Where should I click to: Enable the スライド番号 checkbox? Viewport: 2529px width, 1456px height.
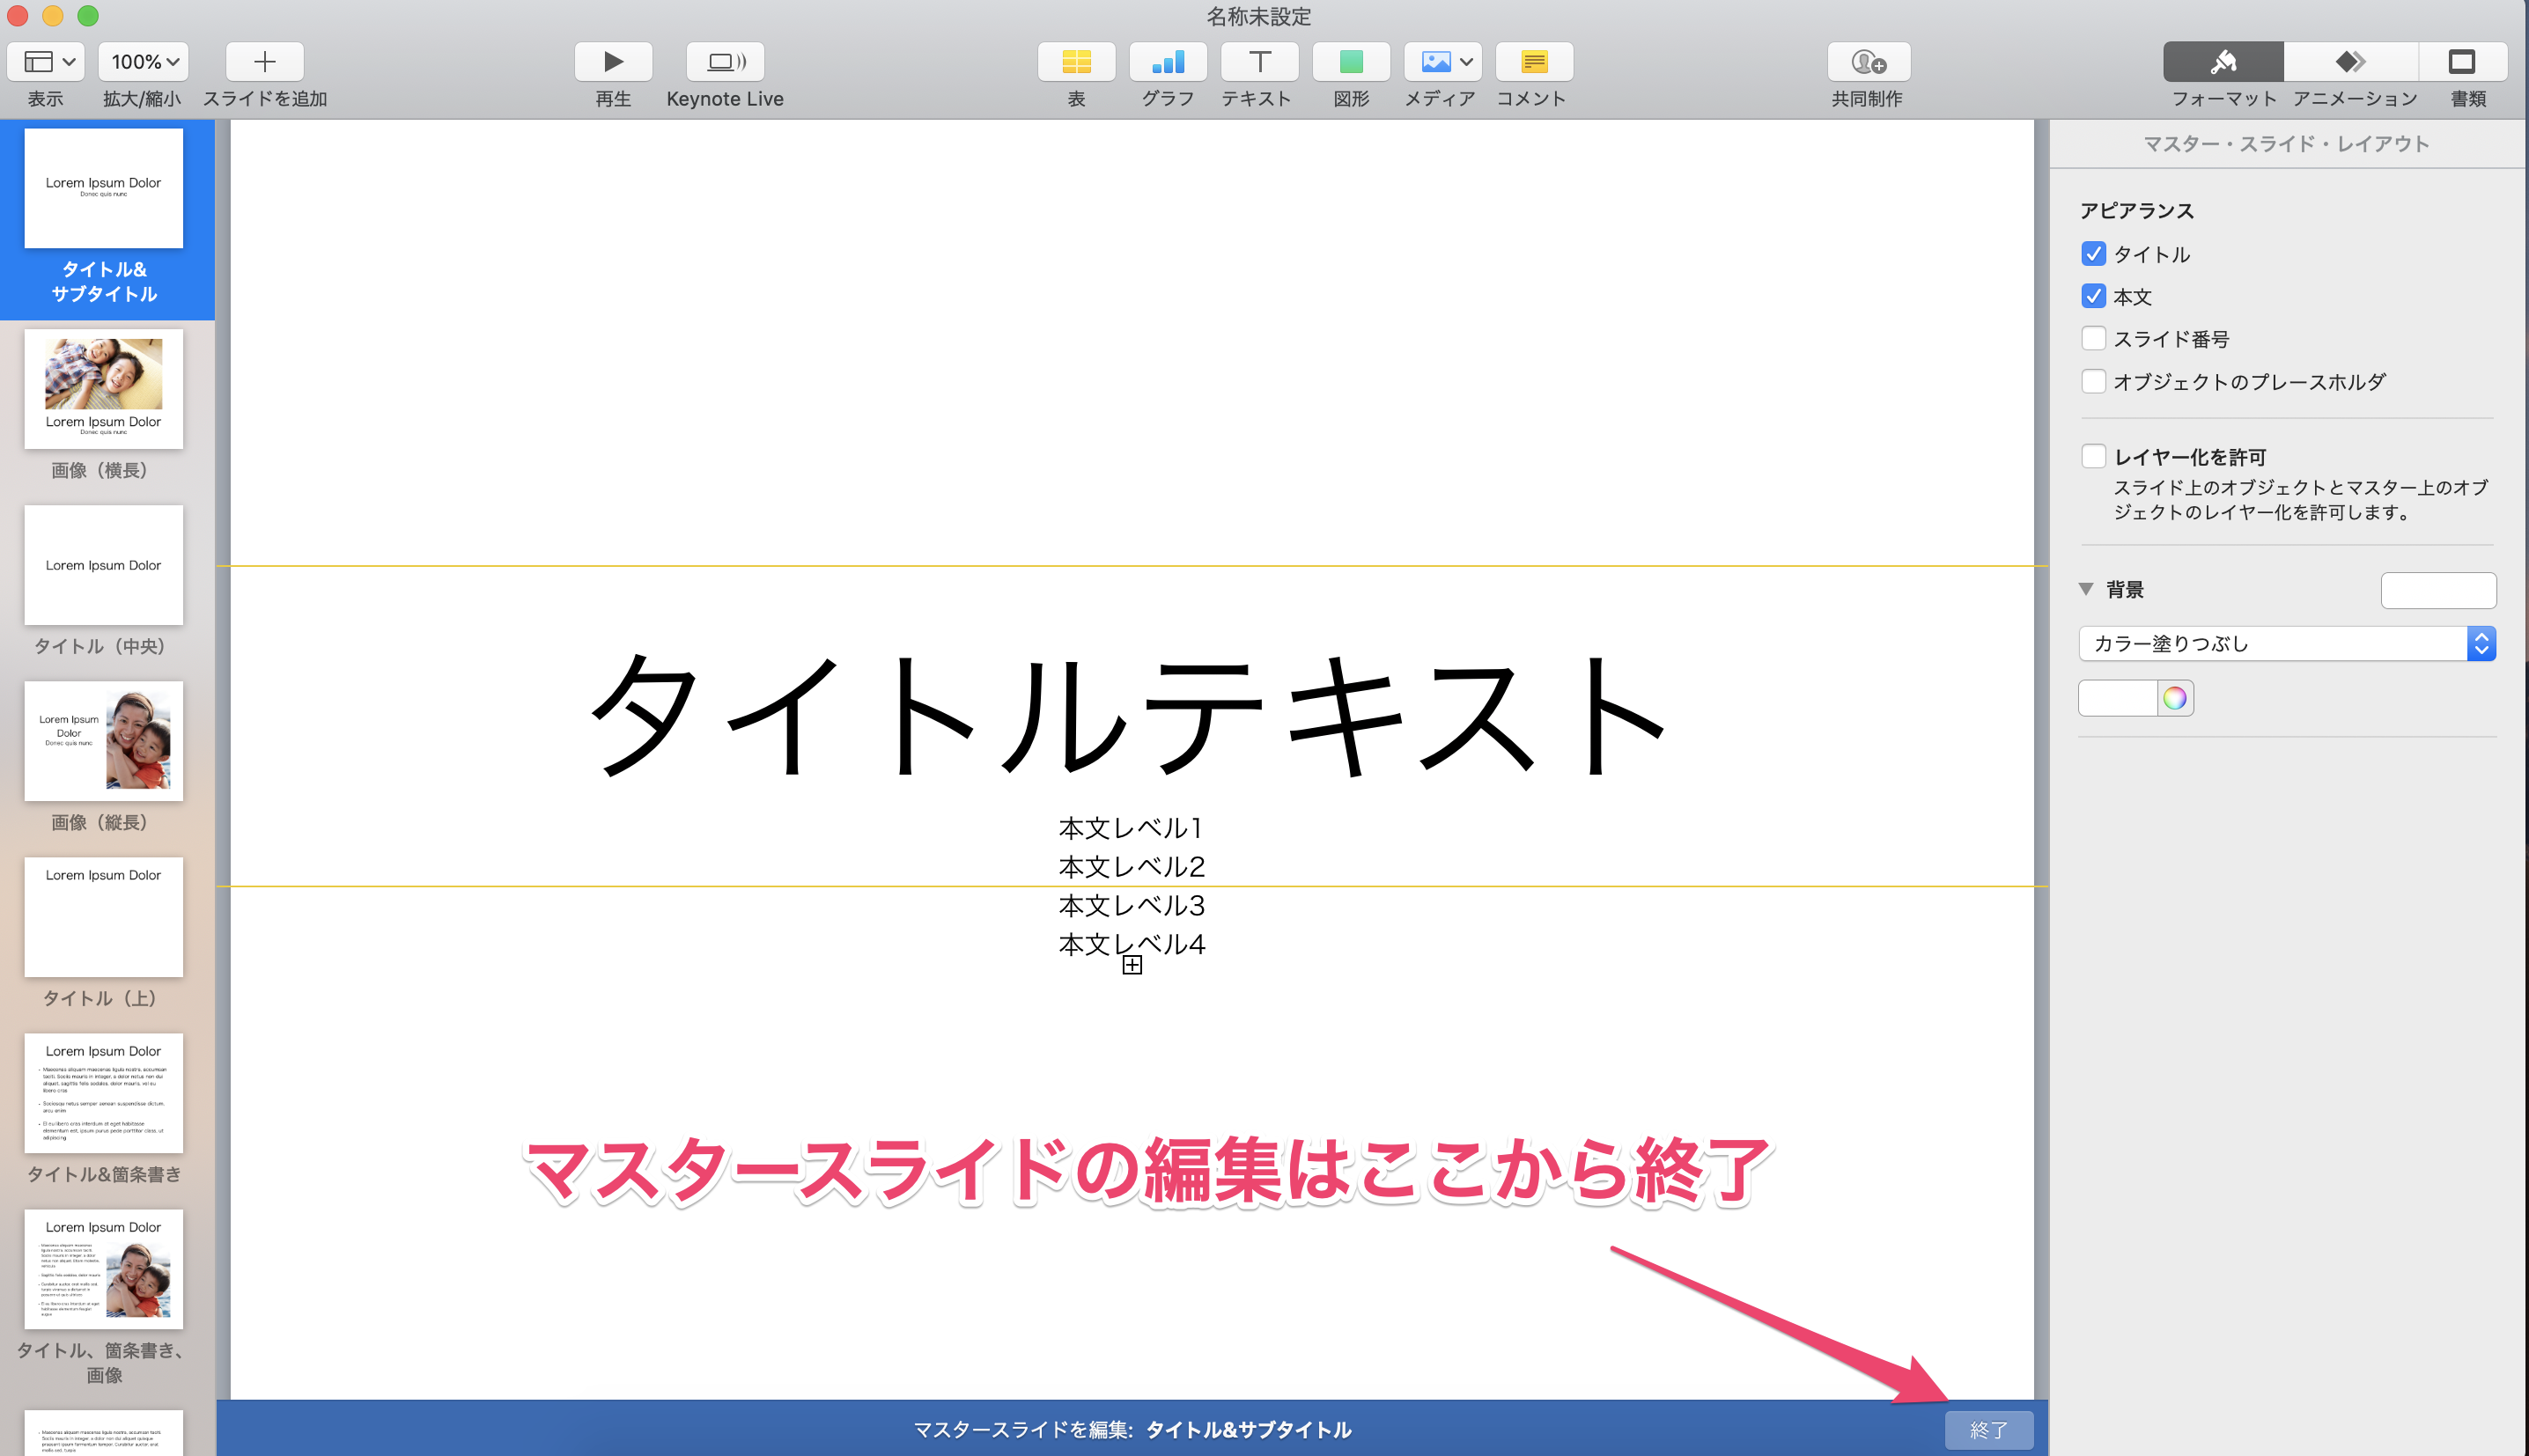(x=2094, y=338)
